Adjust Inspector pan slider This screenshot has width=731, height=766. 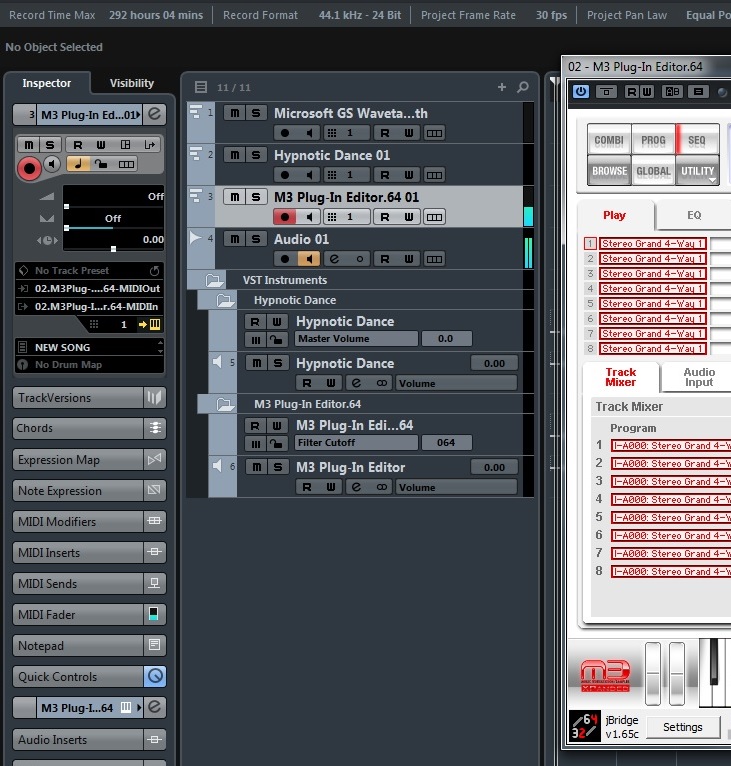pyautogui.click(x=113, y=218)
